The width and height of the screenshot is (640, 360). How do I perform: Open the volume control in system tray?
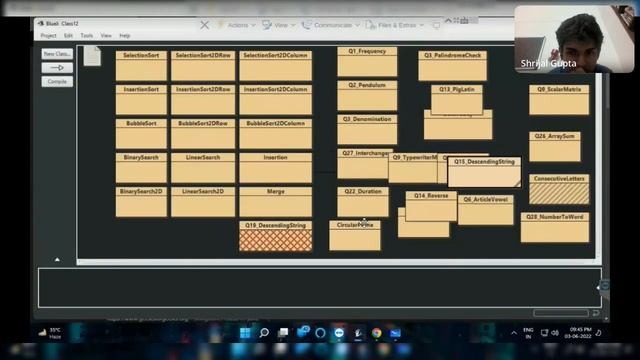(555, 333)
